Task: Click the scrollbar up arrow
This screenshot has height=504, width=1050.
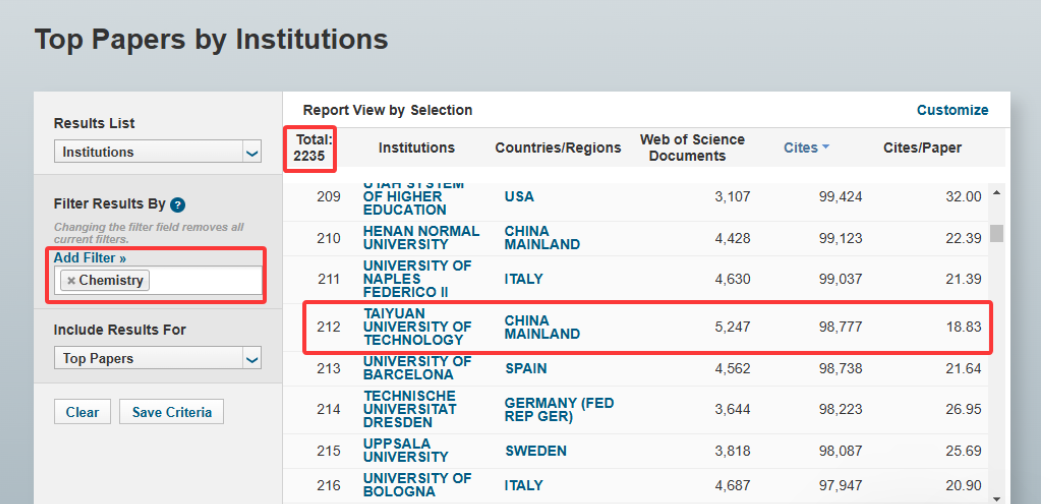Action: [x=996, y=193]
